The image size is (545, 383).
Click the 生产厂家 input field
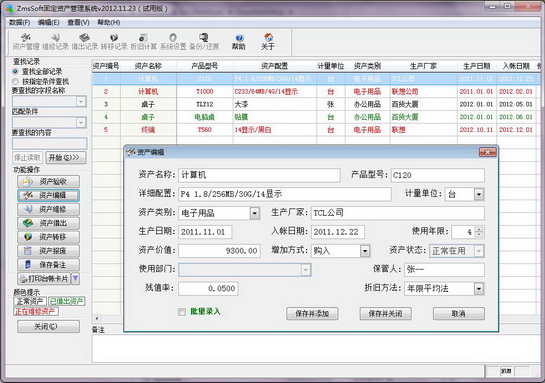pos(398,213)
